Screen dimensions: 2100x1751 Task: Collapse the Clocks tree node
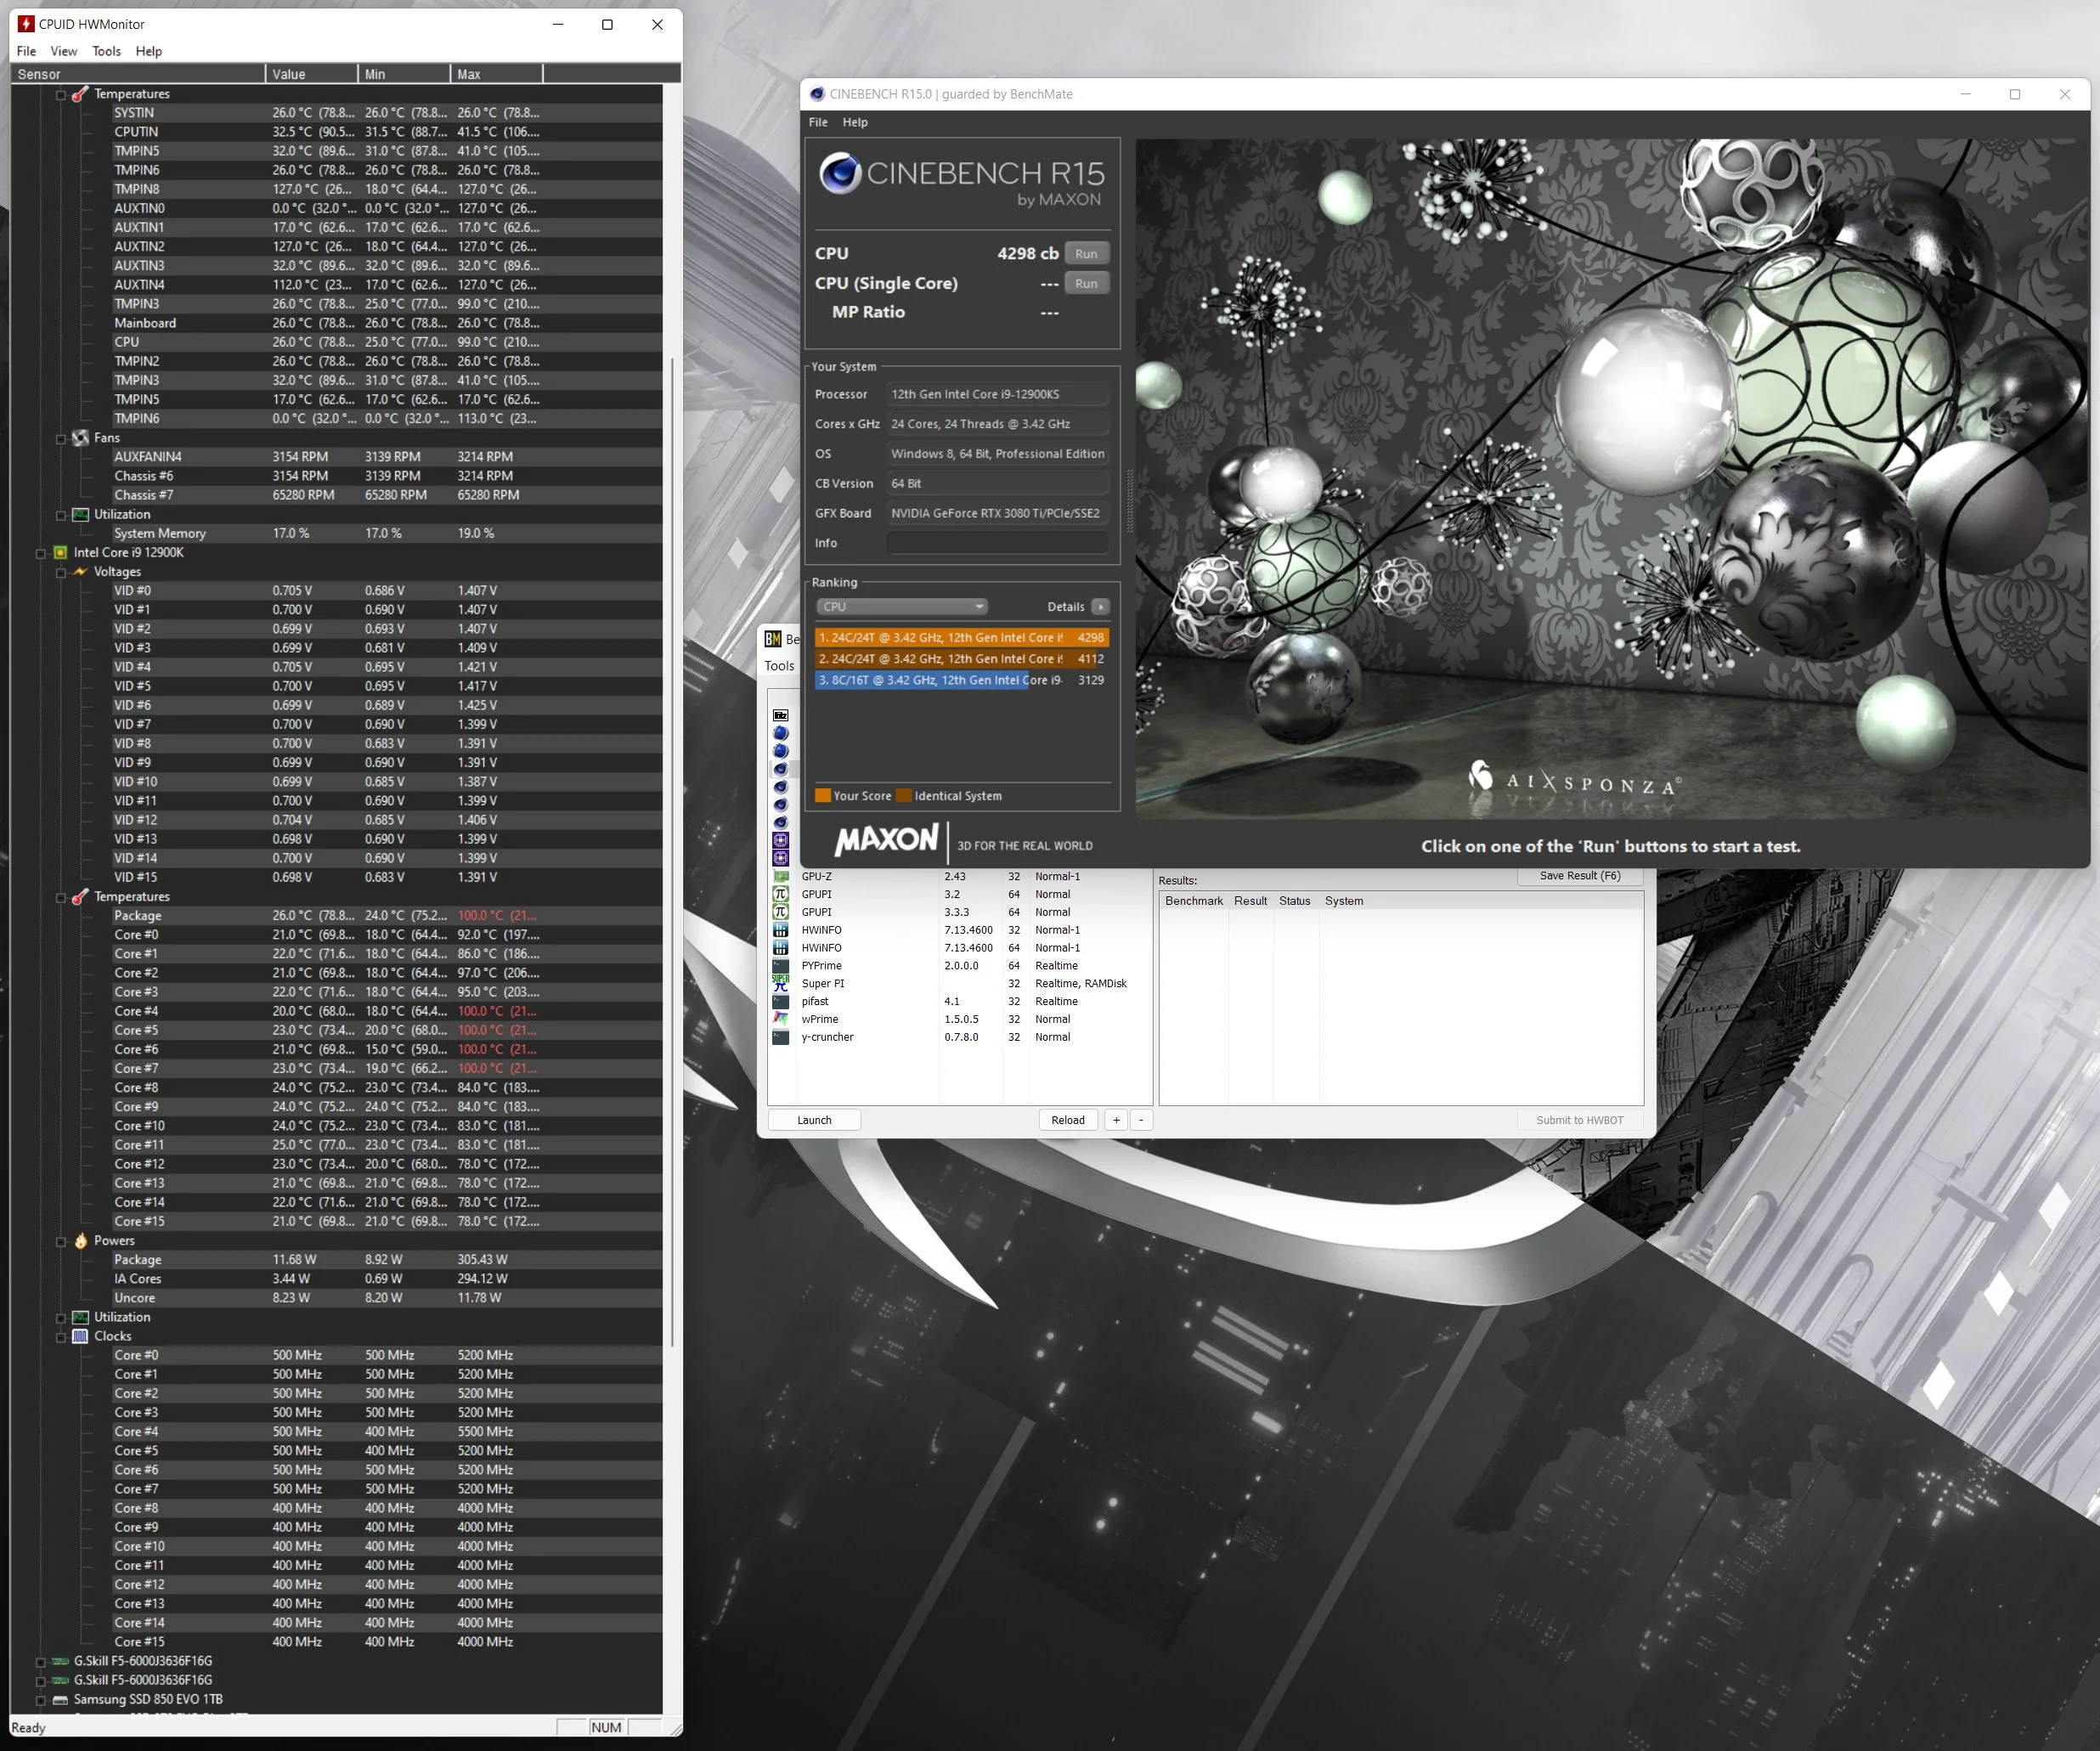tap(61, 1338)
